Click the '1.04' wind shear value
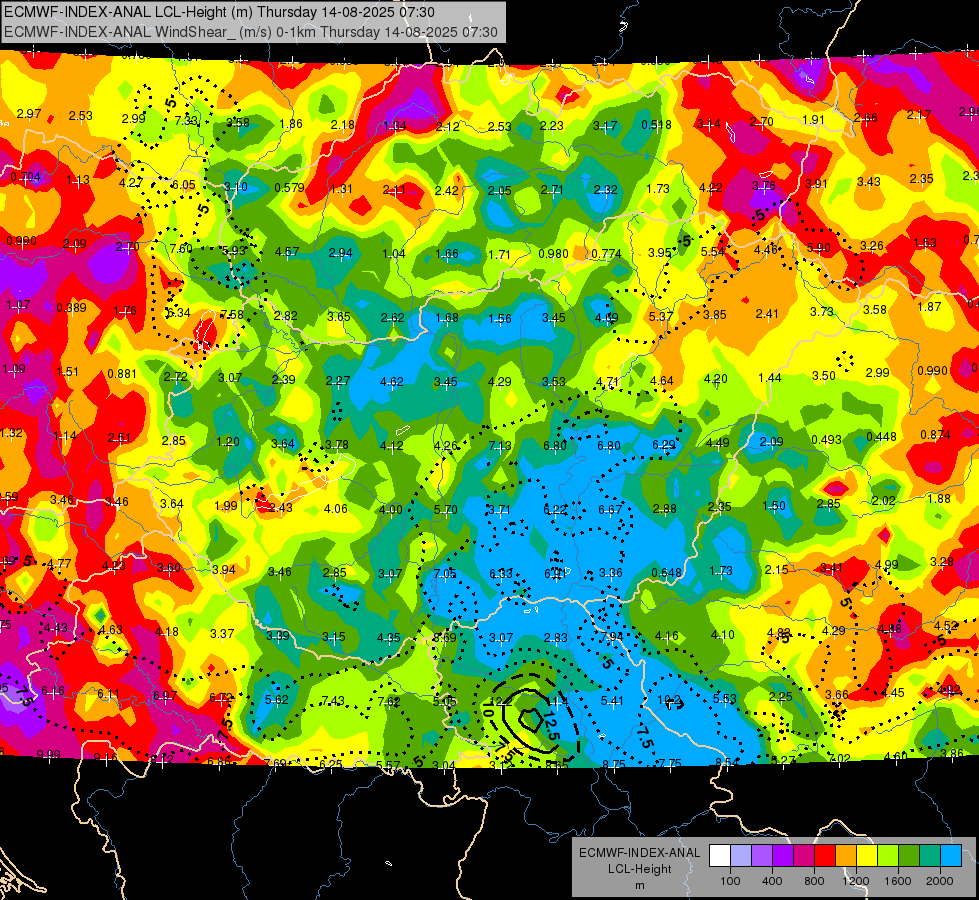Viewport: 979px width, 900px height. point(394,254)
